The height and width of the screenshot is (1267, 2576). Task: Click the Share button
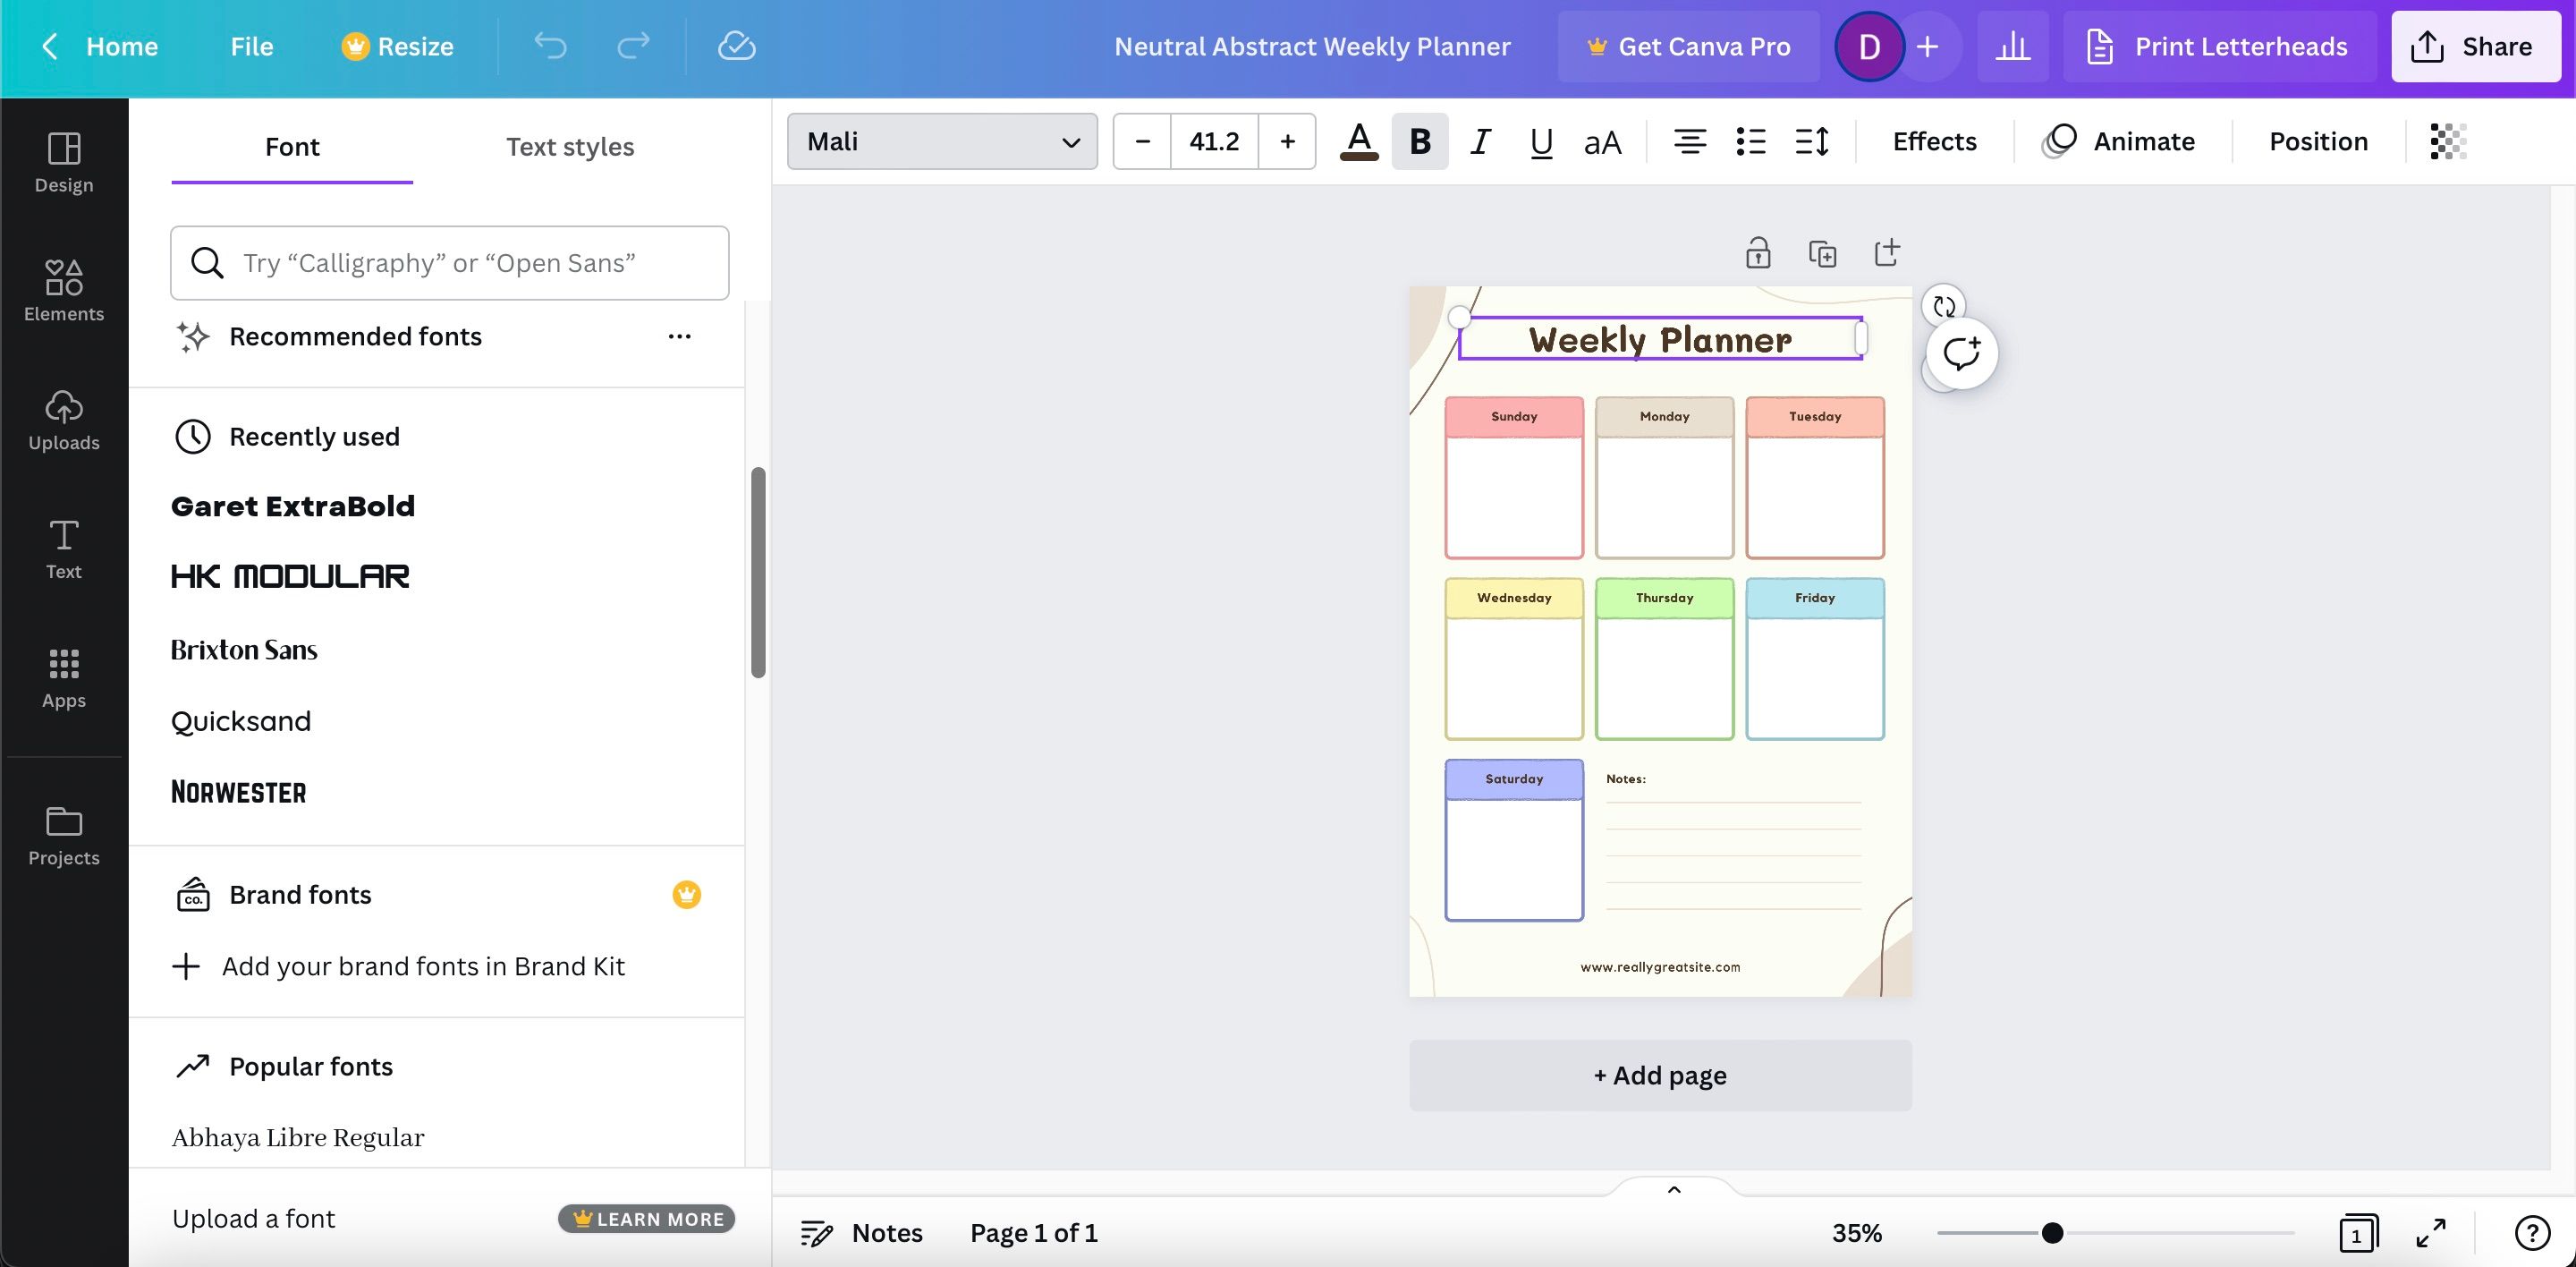[x=2475, y=46]
